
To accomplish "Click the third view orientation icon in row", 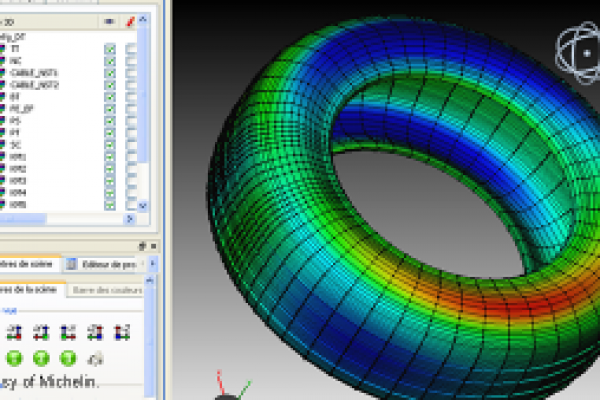I will point(68,331).
